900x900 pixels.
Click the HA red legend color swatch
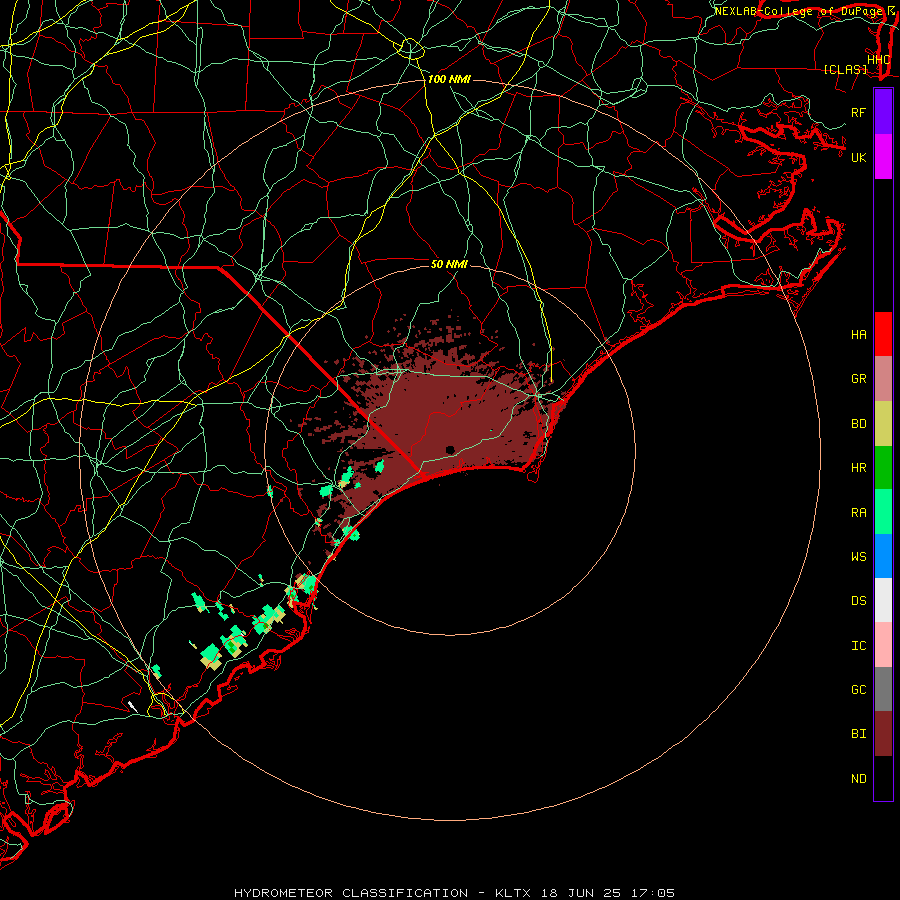coord(883,334)
